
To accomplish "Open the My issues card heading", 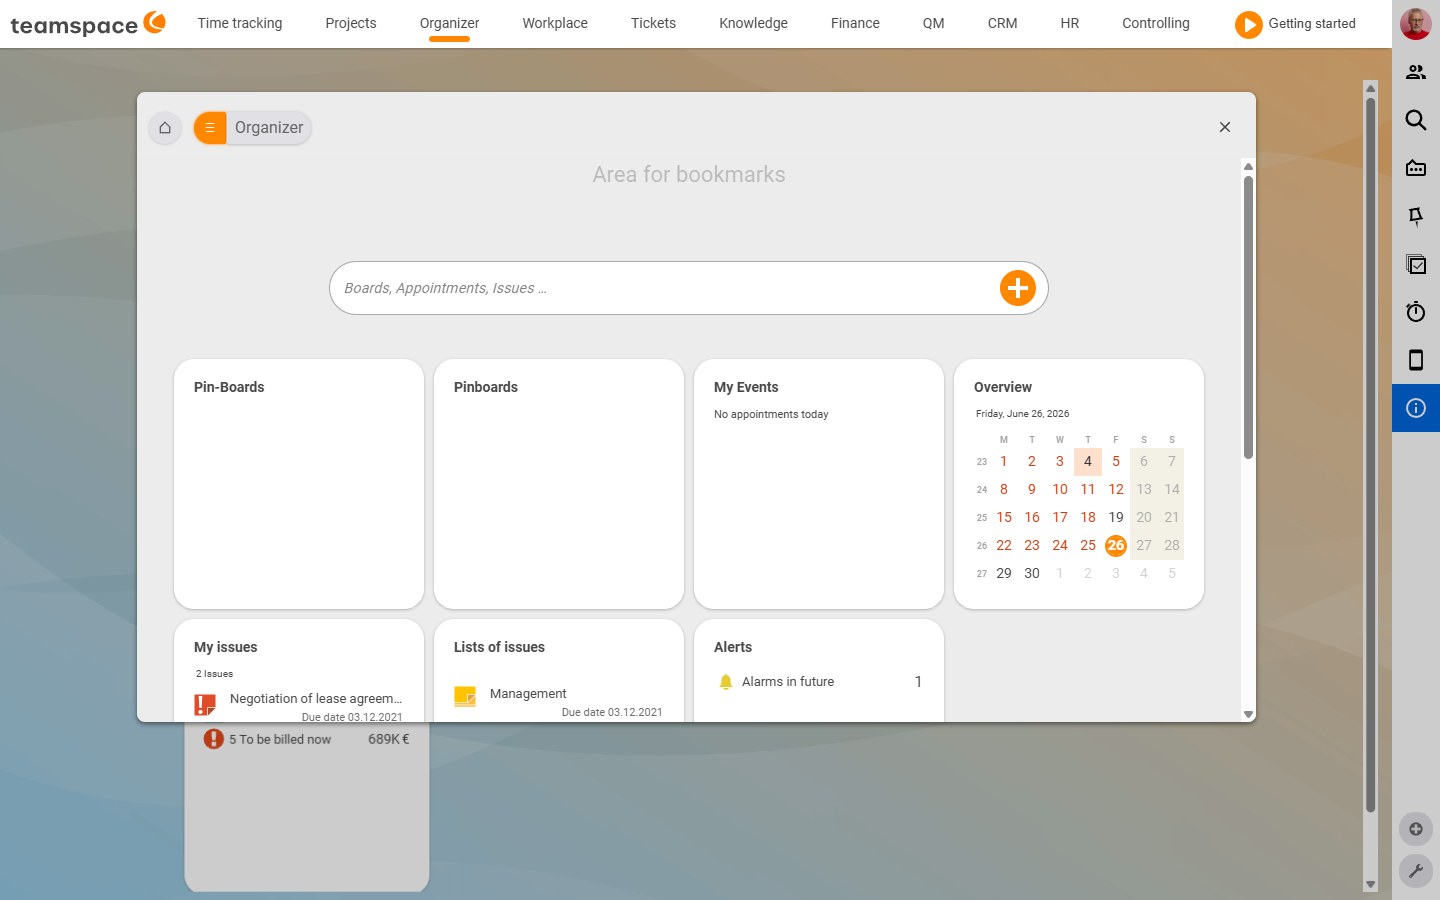I will click(x=226, y=647).
